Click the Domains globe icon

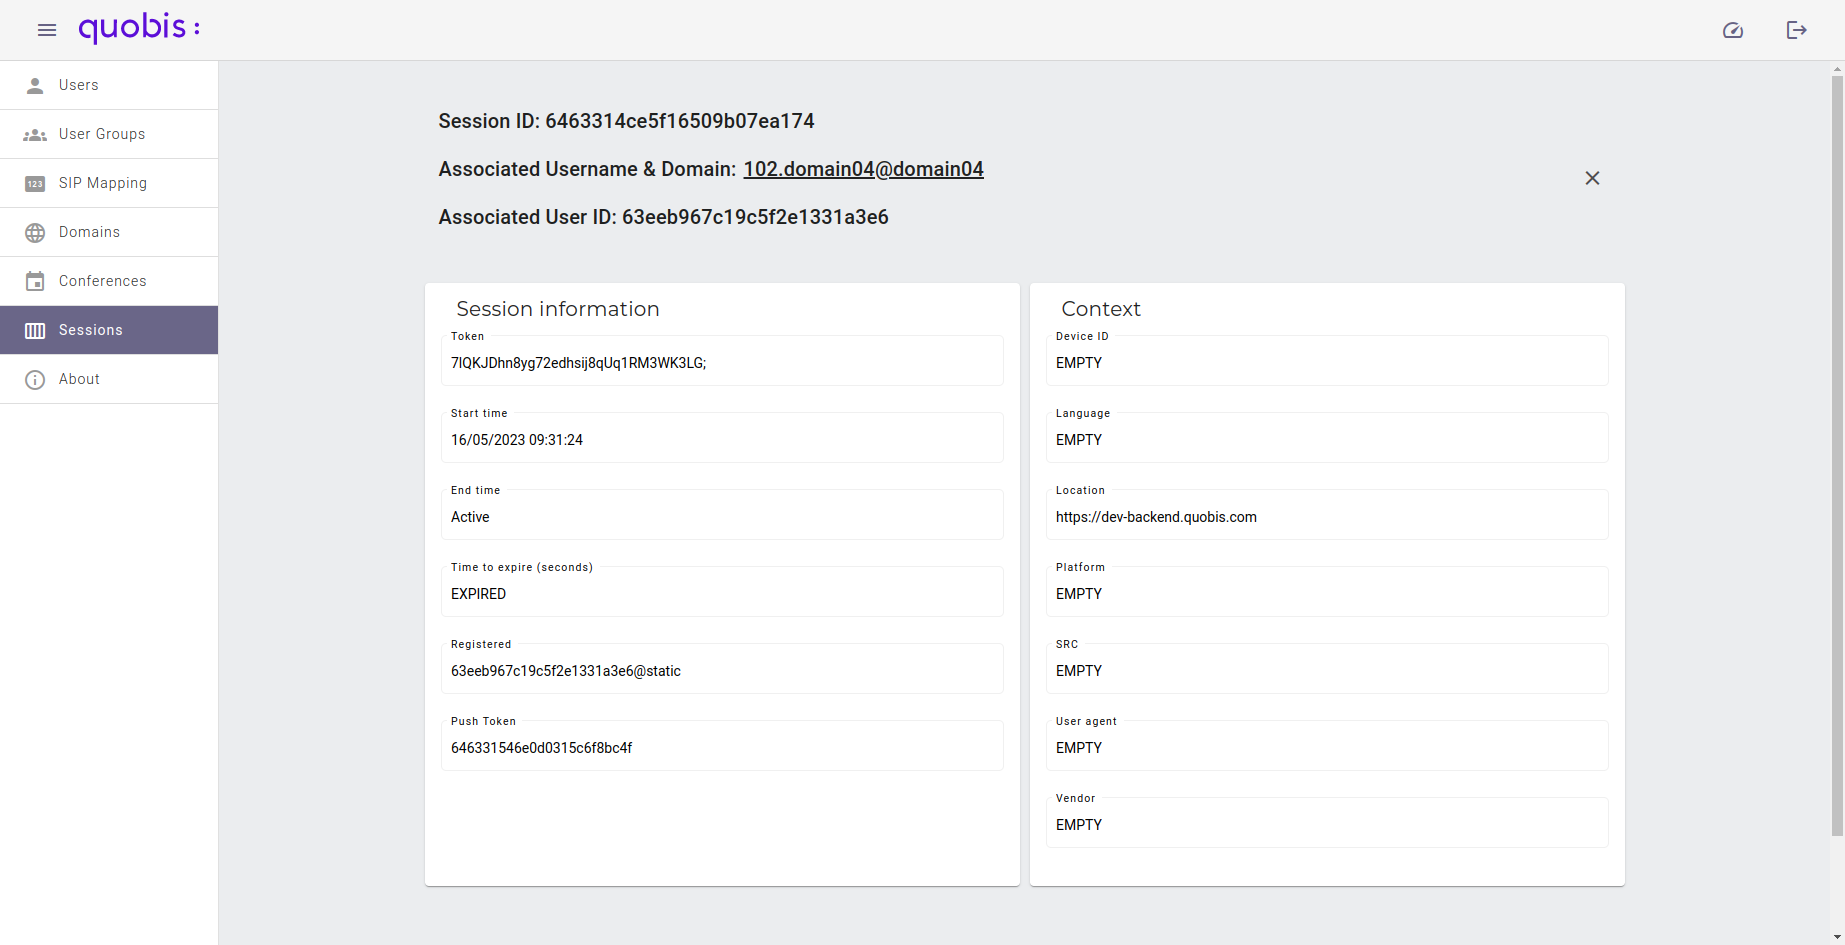[x=35, y=232]
